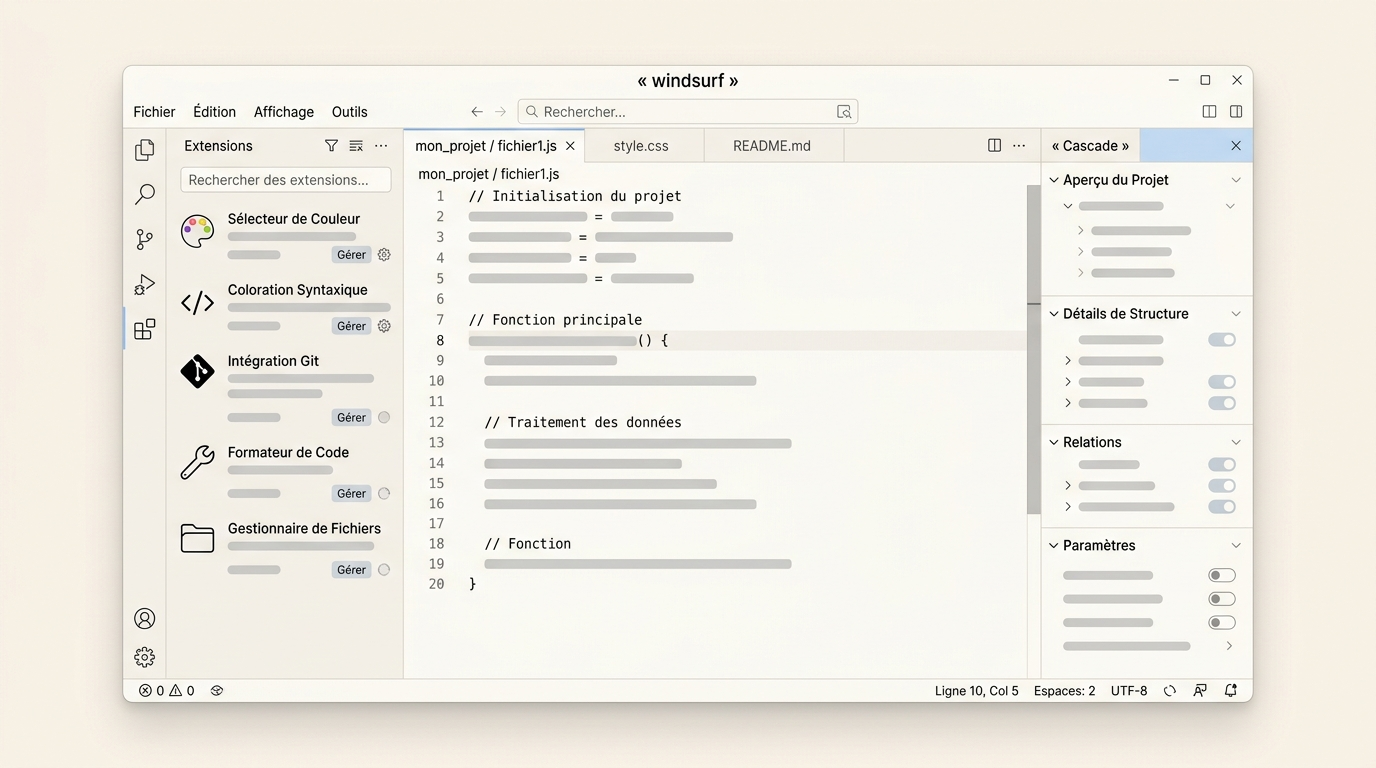Switch to the README.md tab
This screenshot has width=1376, height=768.
[x=772, y=146]
